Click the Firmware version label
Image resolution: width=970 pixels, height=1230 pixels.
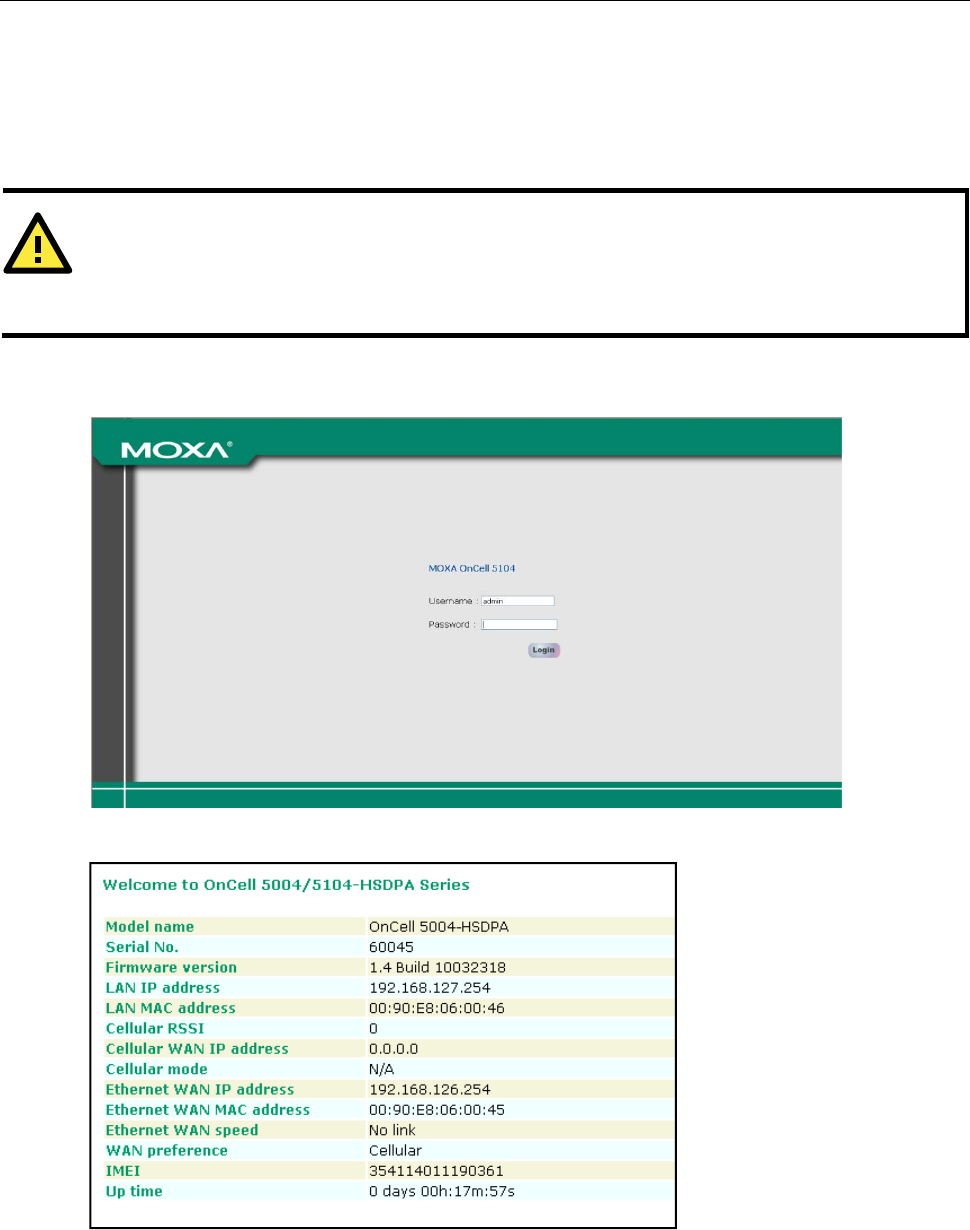(171, 967)
